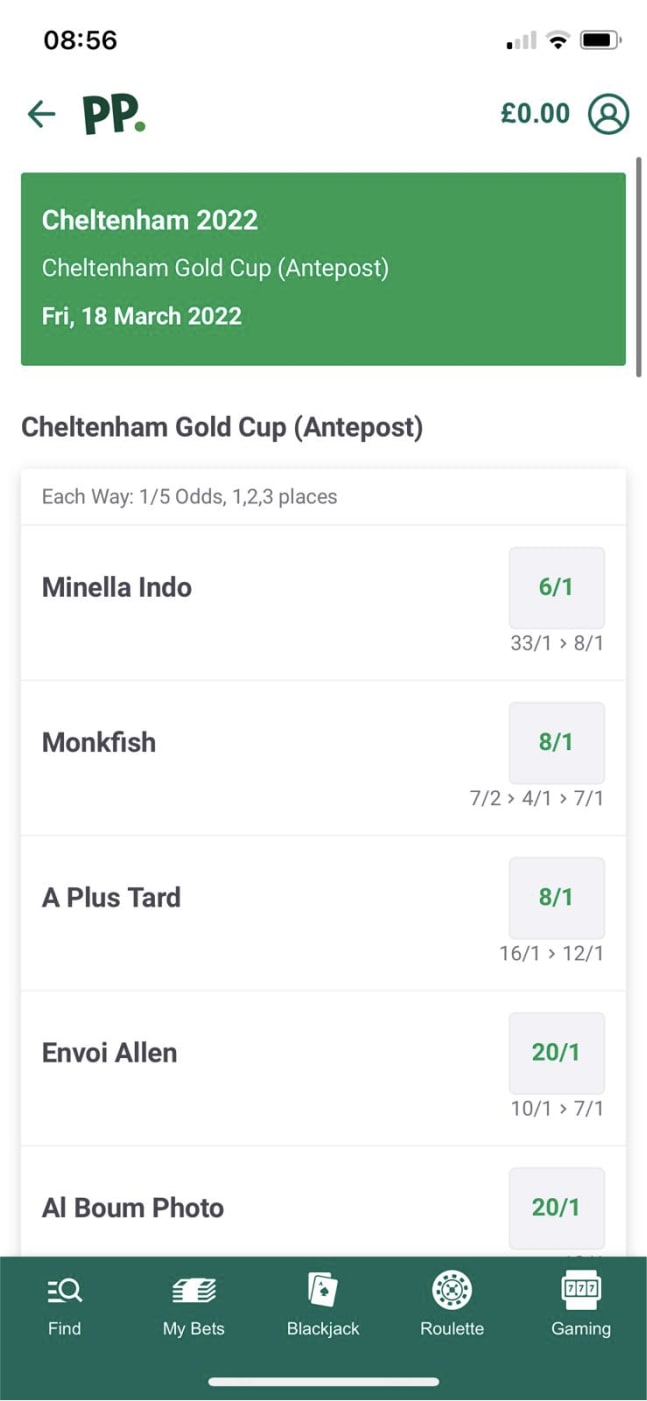Select the Roulette wheel icon
This screenshot has height=1401, width=647.
(451, 1298)
